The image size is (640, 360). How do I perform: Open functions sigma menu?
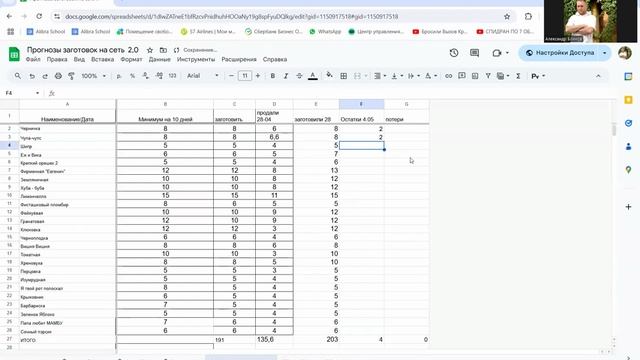[x=518, y=76]
